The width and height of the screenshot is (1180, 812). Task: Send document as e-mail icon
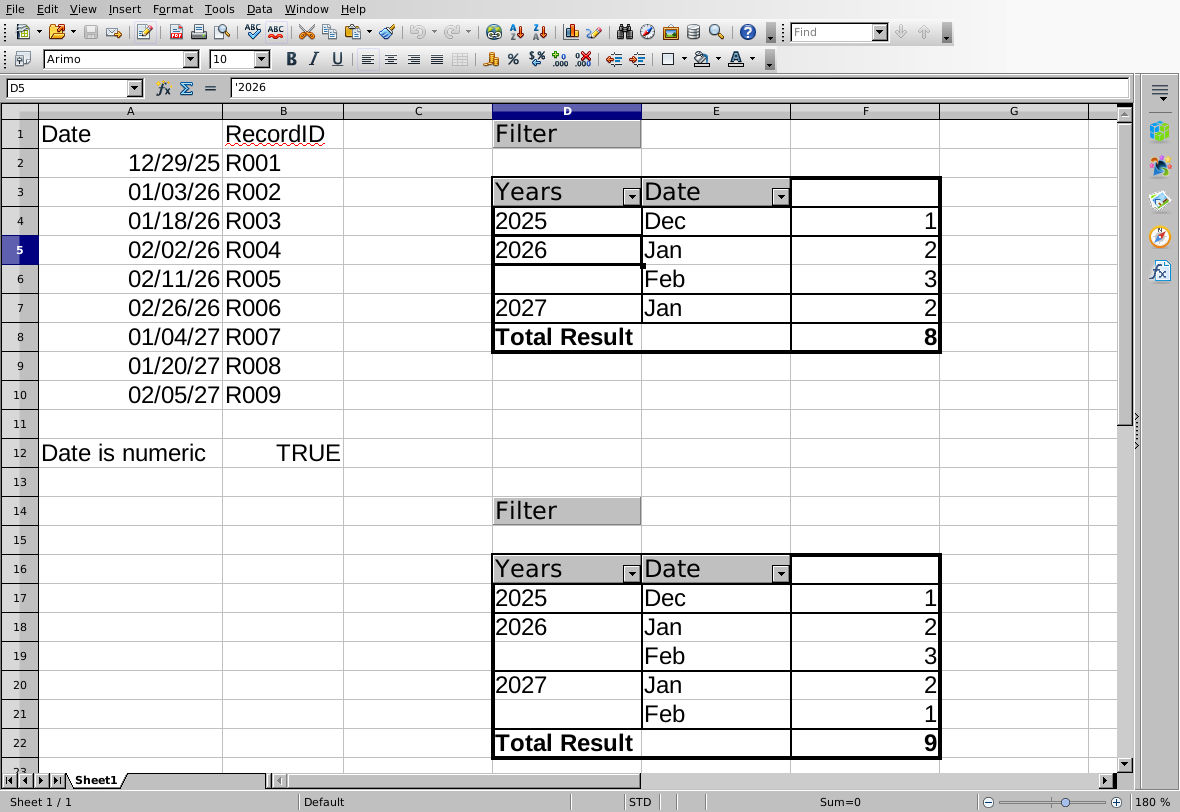(x=114, y=32)
